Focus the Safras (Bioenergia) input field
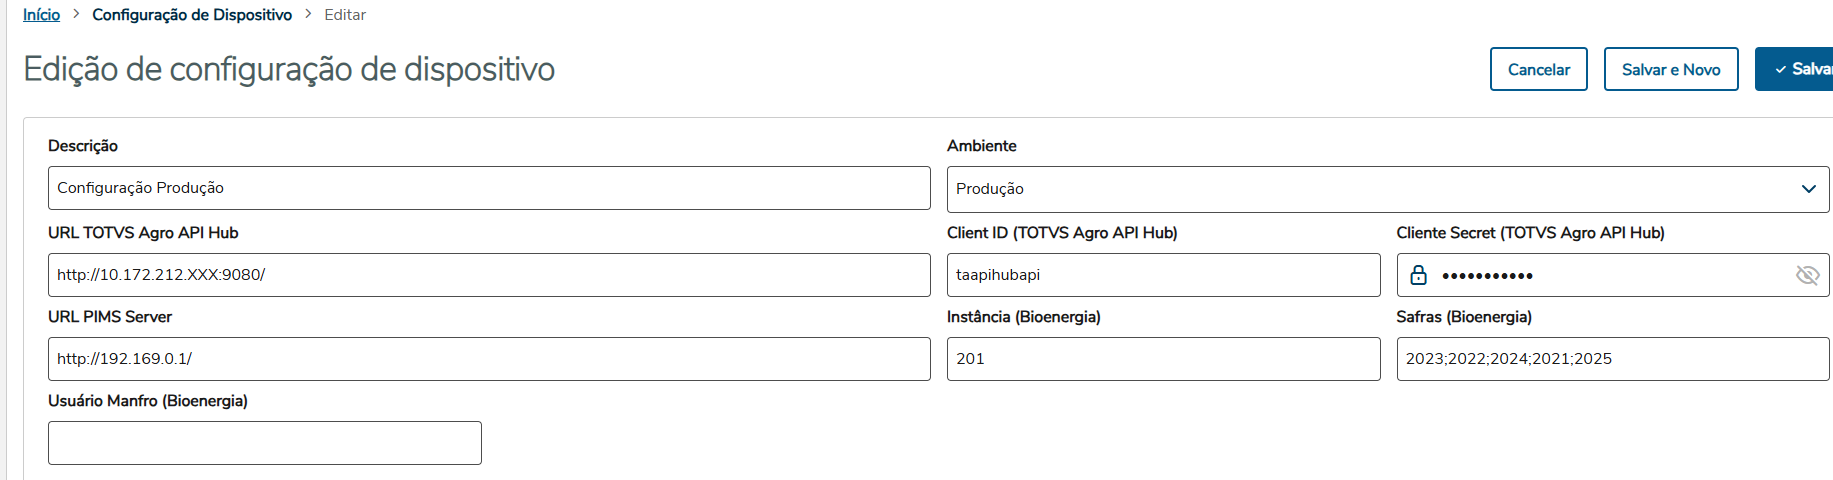Viewport: 1833px width, 480px height. (1612, 359)
